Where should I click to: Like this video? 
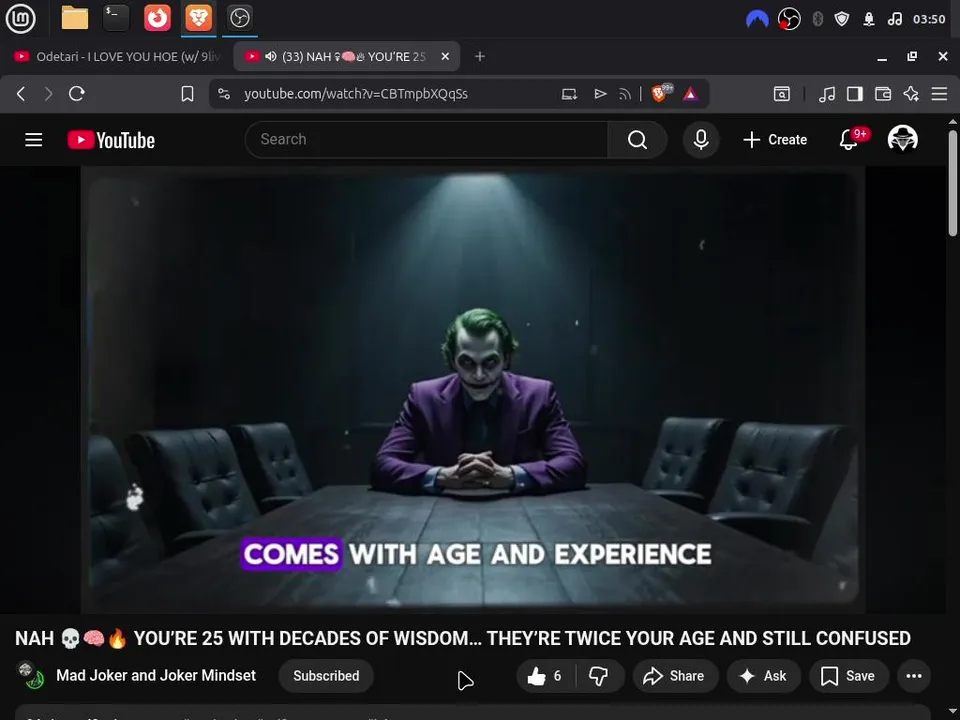coord(544,676)
